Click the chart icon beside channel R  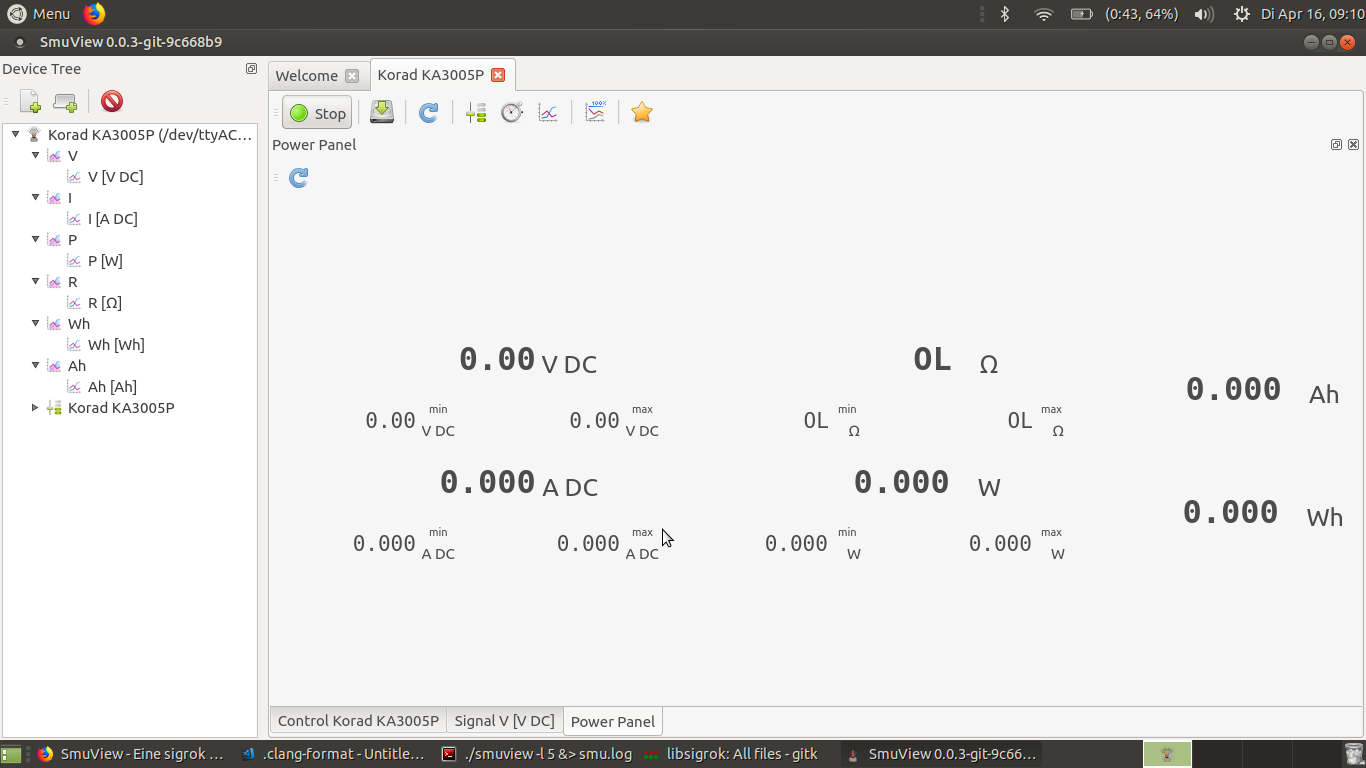coord(54,282)
